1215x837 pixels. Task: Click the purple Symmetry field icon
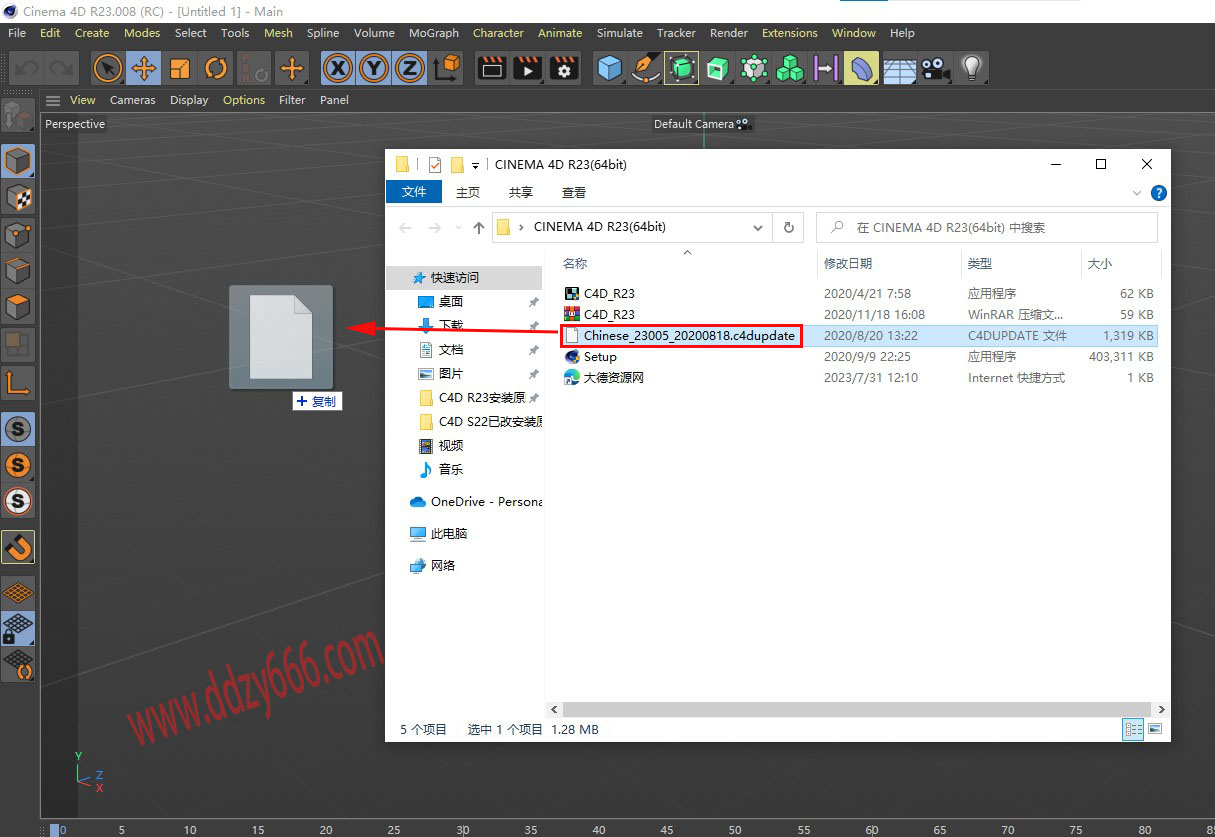point(825,68)
